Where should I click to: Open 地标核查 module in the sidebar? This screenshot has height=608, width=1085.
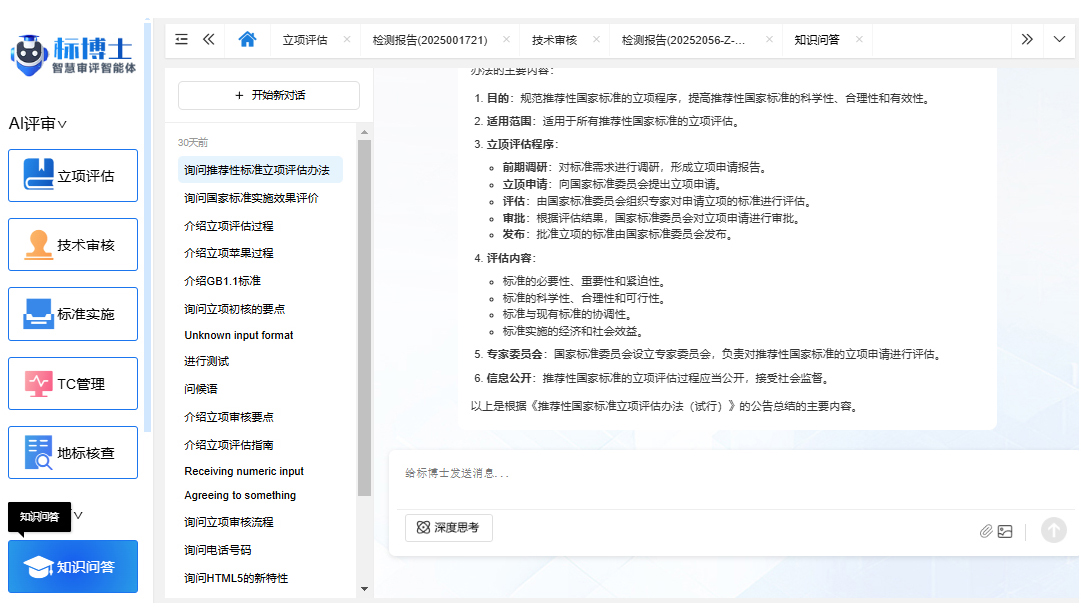click(x=73, y=453)
